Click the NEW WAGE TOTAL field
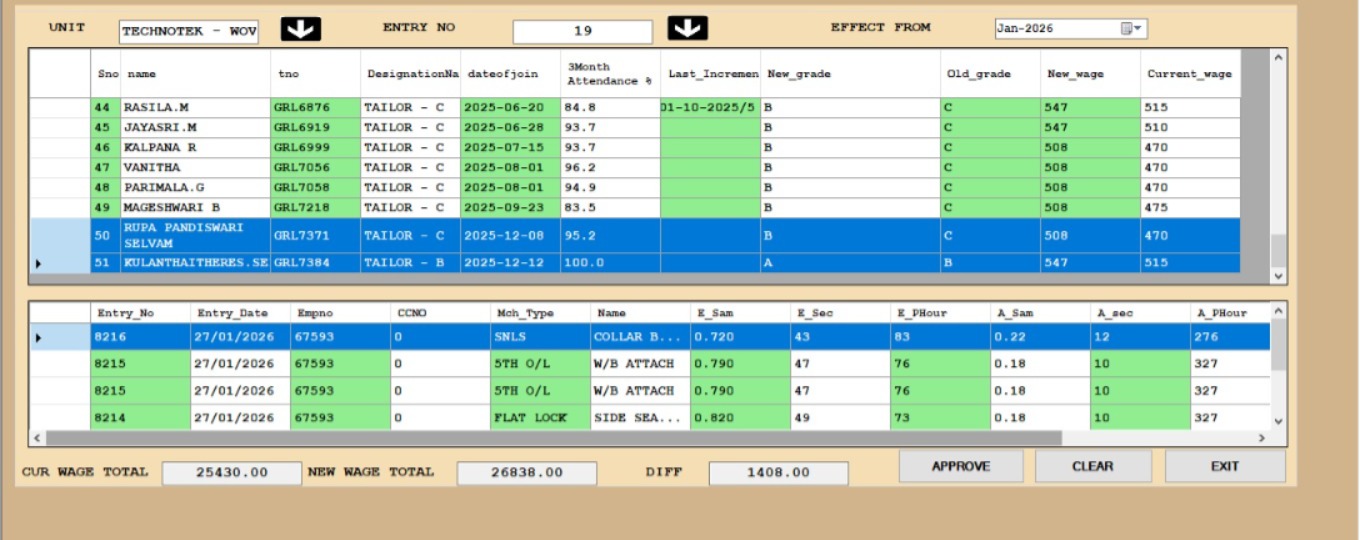This screenshot has height=540, width=1360. point(526,472)
